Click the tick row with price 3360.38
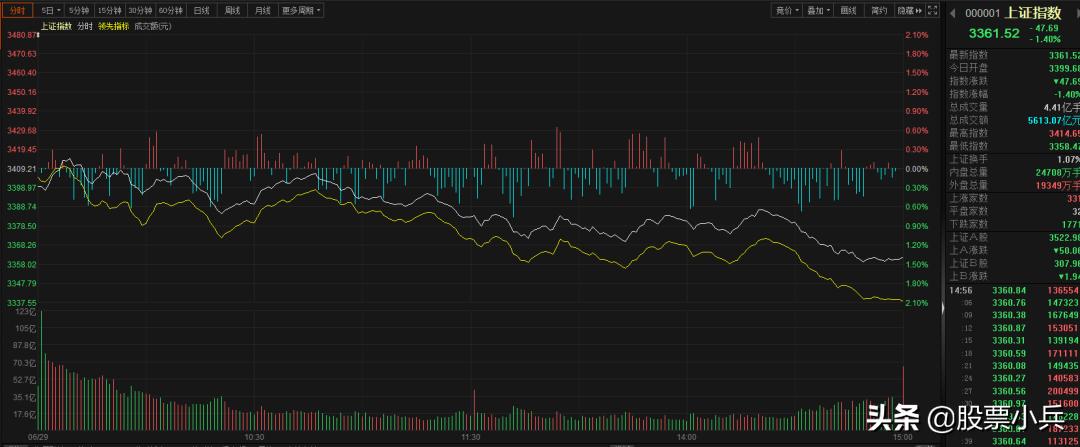The image size is (1080, 447). [x=1014, y=315]
